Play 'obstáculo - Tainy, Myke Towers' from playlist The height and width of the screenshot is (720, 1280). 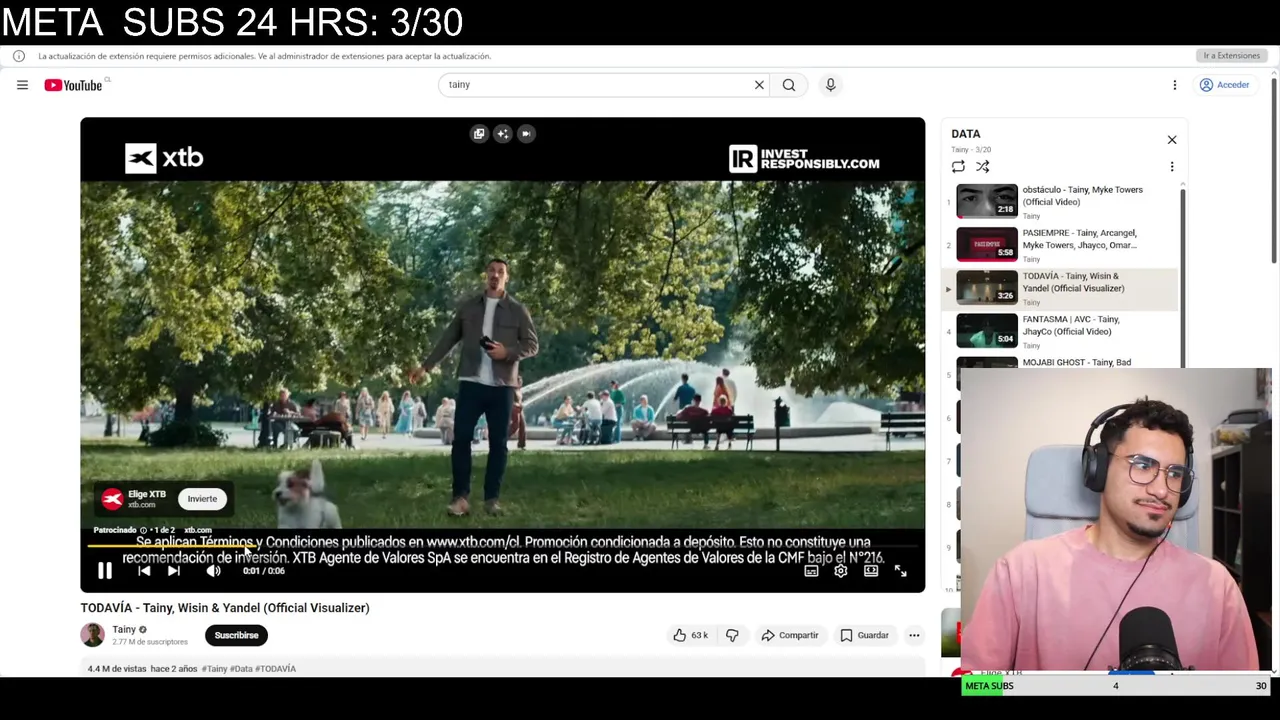pyautogui.click(x=1060, y=201)
